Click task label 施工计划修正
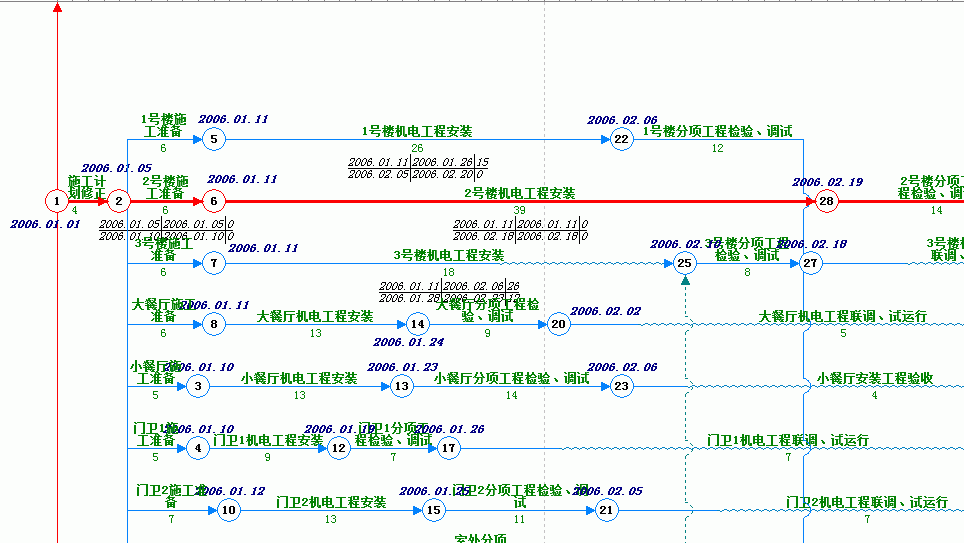964x543 pixels. tap(87, 188)
